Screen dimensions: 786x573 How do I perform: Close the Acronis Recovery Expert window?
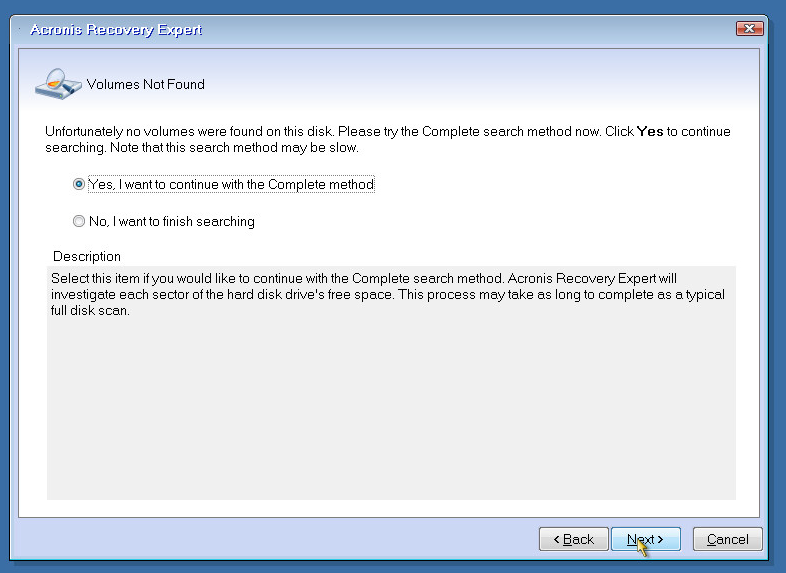(x=750, y=28)
